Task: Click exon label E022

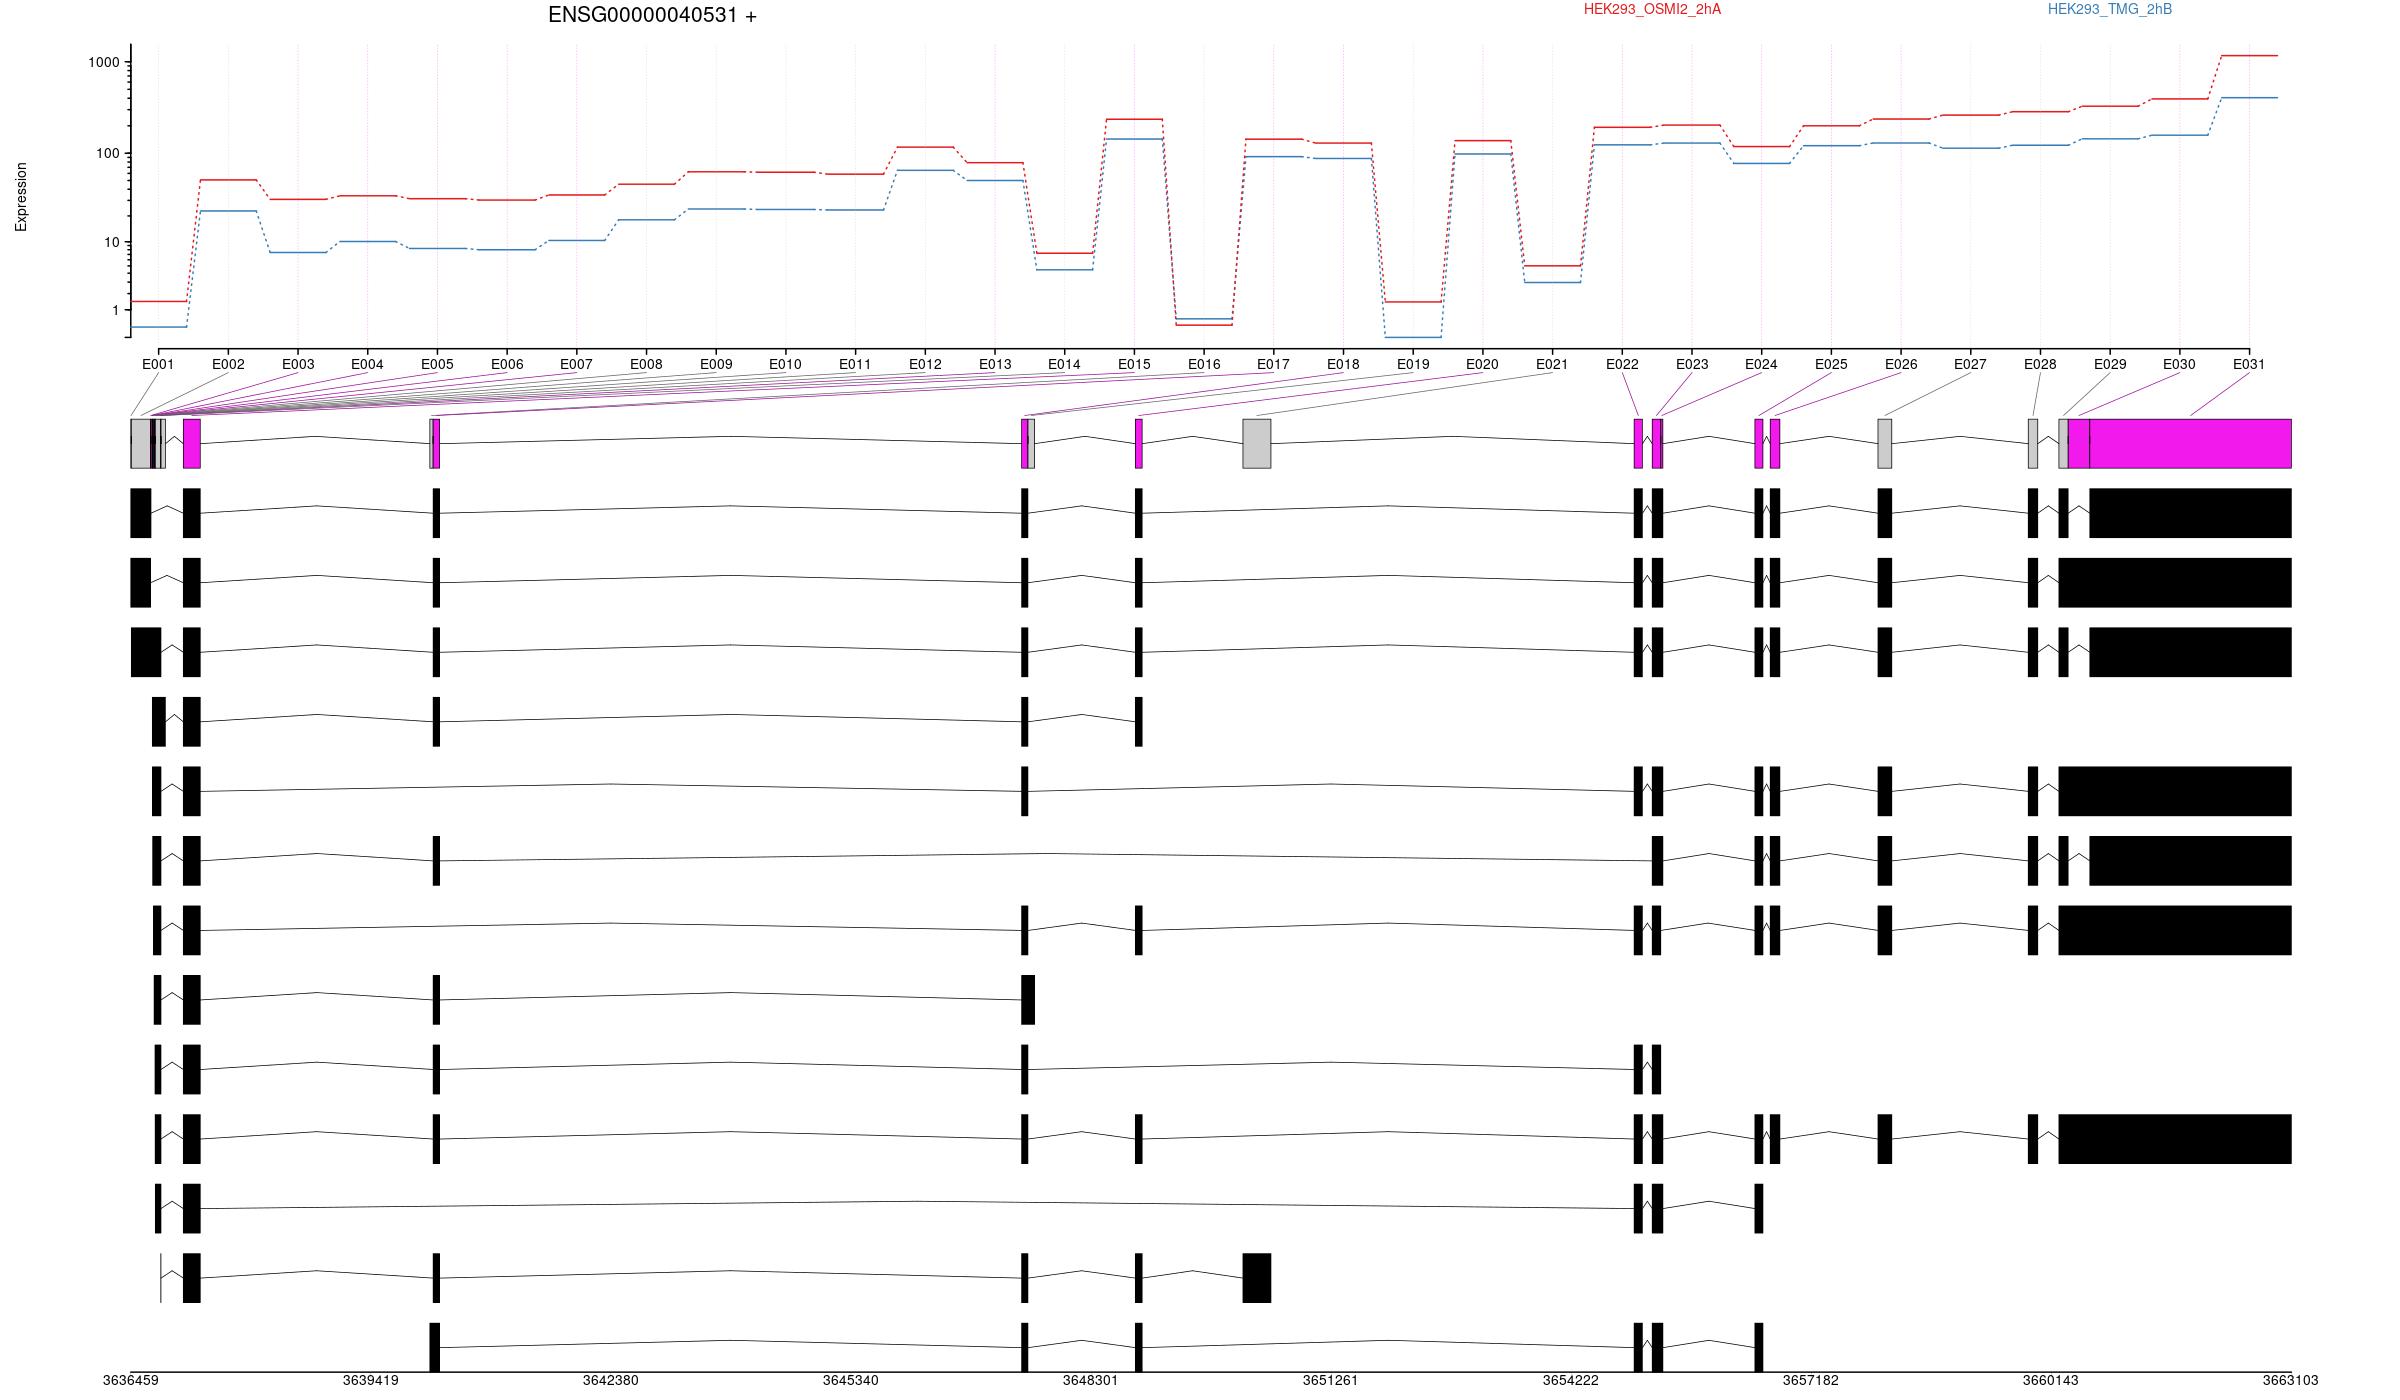Action: 1622,364
